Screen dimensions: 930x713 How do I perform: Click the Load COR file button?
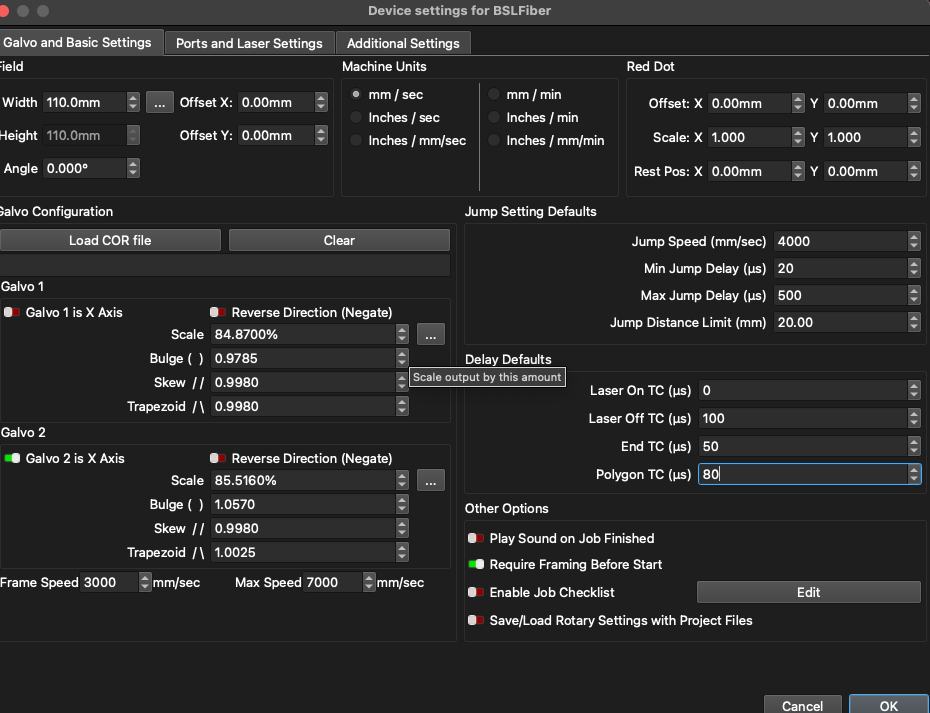pos(110,240)
